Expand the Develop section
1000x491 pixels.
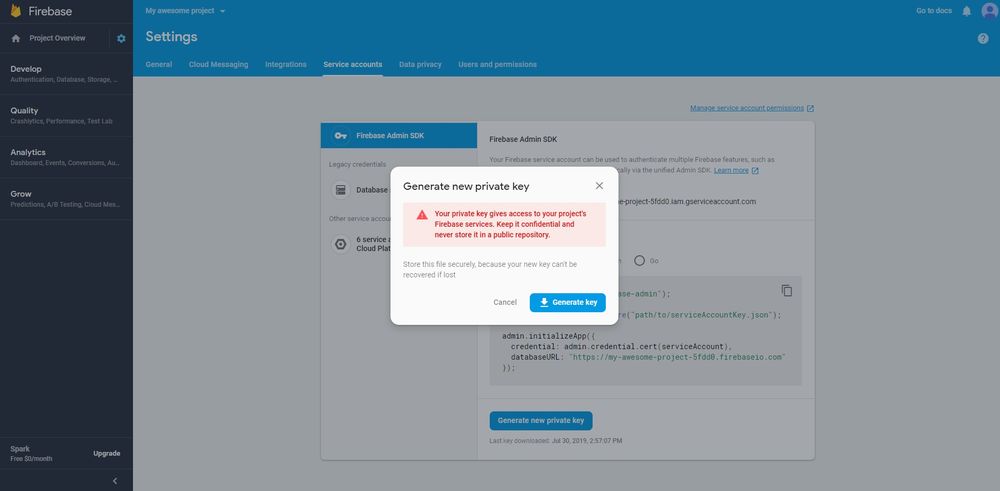coord(66,74)
